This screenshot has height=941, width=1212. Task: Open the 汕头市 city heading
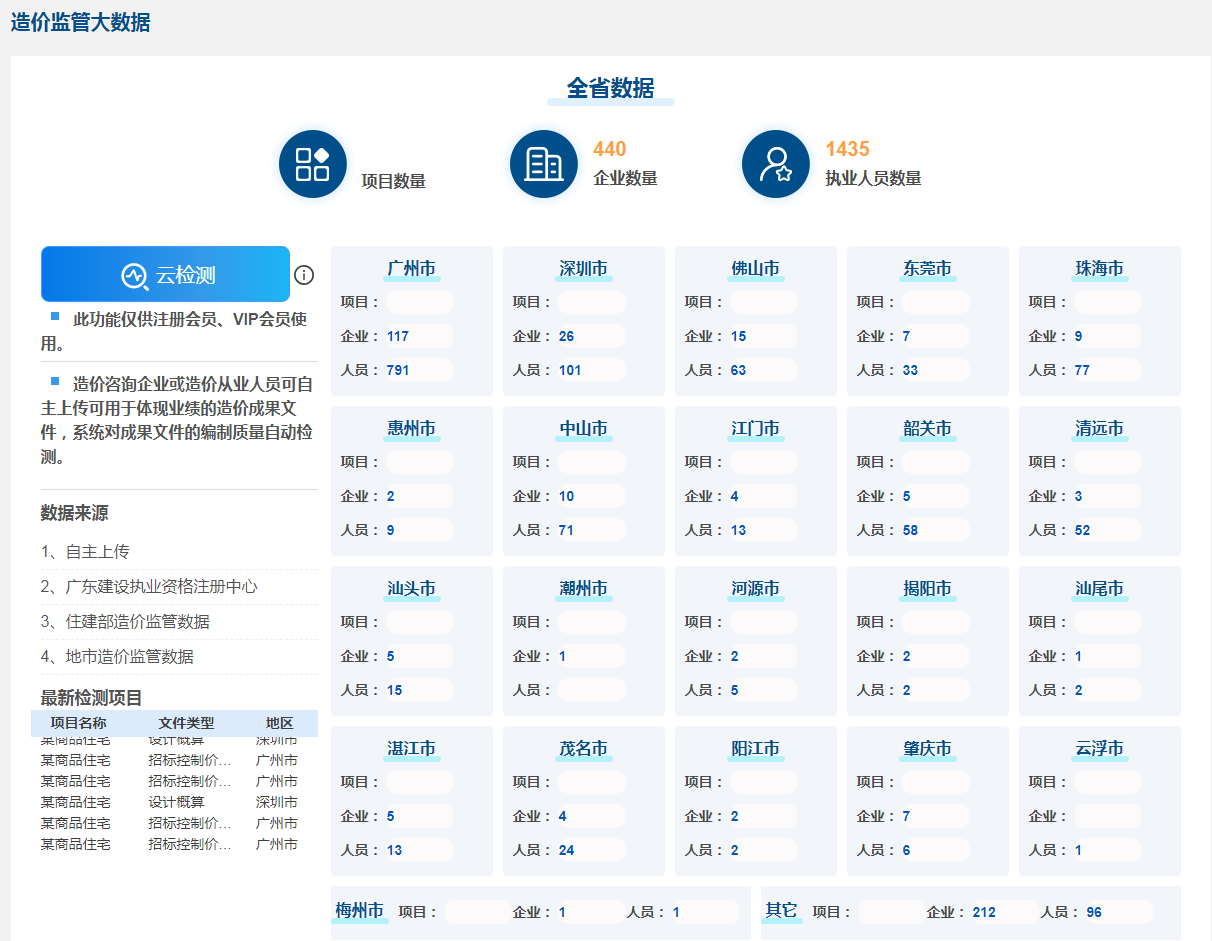pyautogui.click(x=411, y=589)
